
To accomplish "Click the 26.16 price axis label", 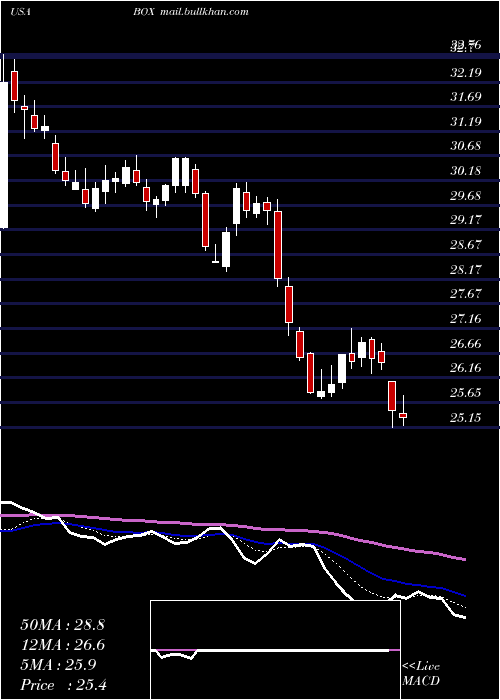I will [x=466, y=368].
